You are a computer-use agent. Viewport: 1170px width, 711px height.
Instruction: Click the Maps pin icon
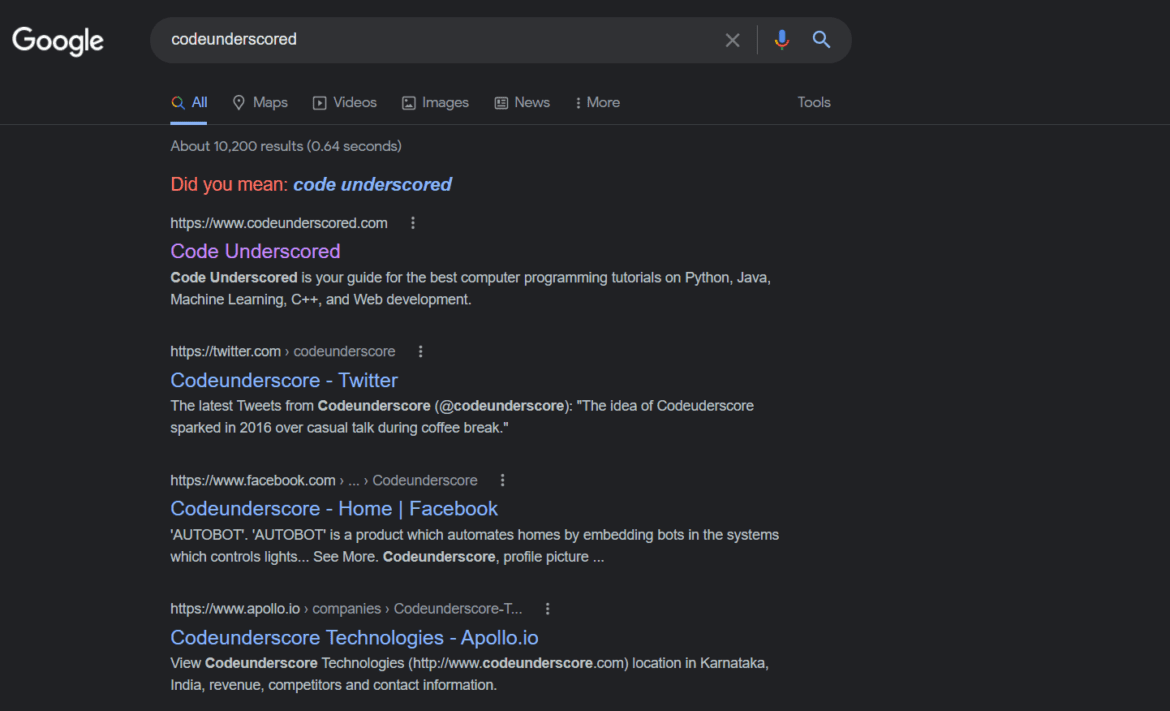coord(239,103)
